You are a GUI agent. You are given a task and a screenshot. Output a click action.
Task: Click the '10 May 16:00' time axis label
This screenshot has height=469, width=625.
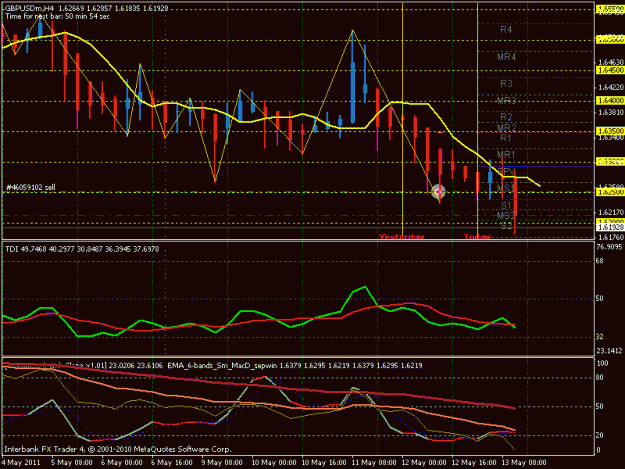tap(324, 463)
